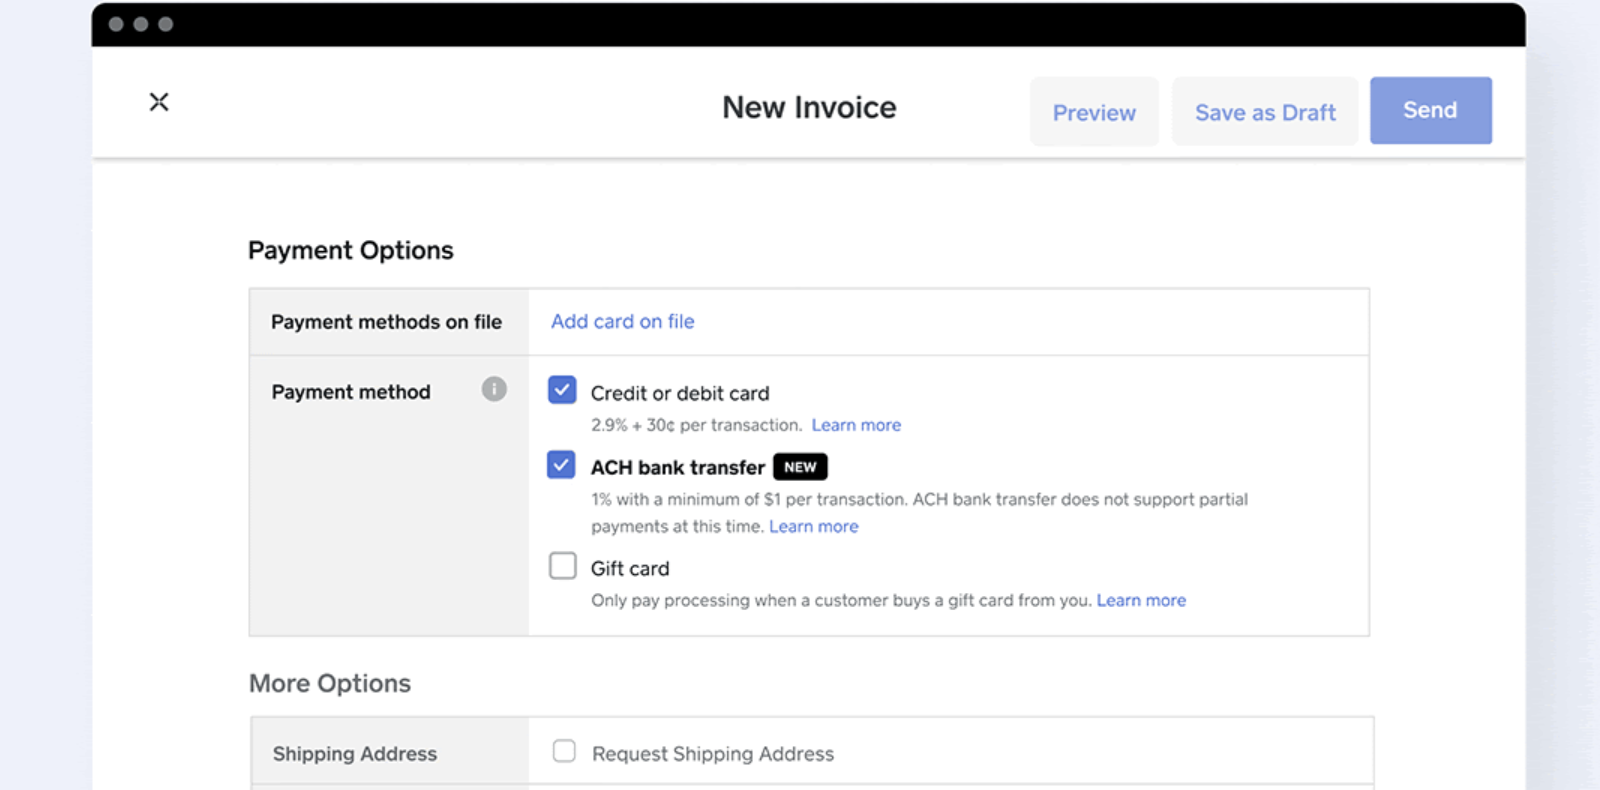Disable the ACH bank transfer checkbox
This screenshot has width=1600, height=790.
click(x=562, y=465)
